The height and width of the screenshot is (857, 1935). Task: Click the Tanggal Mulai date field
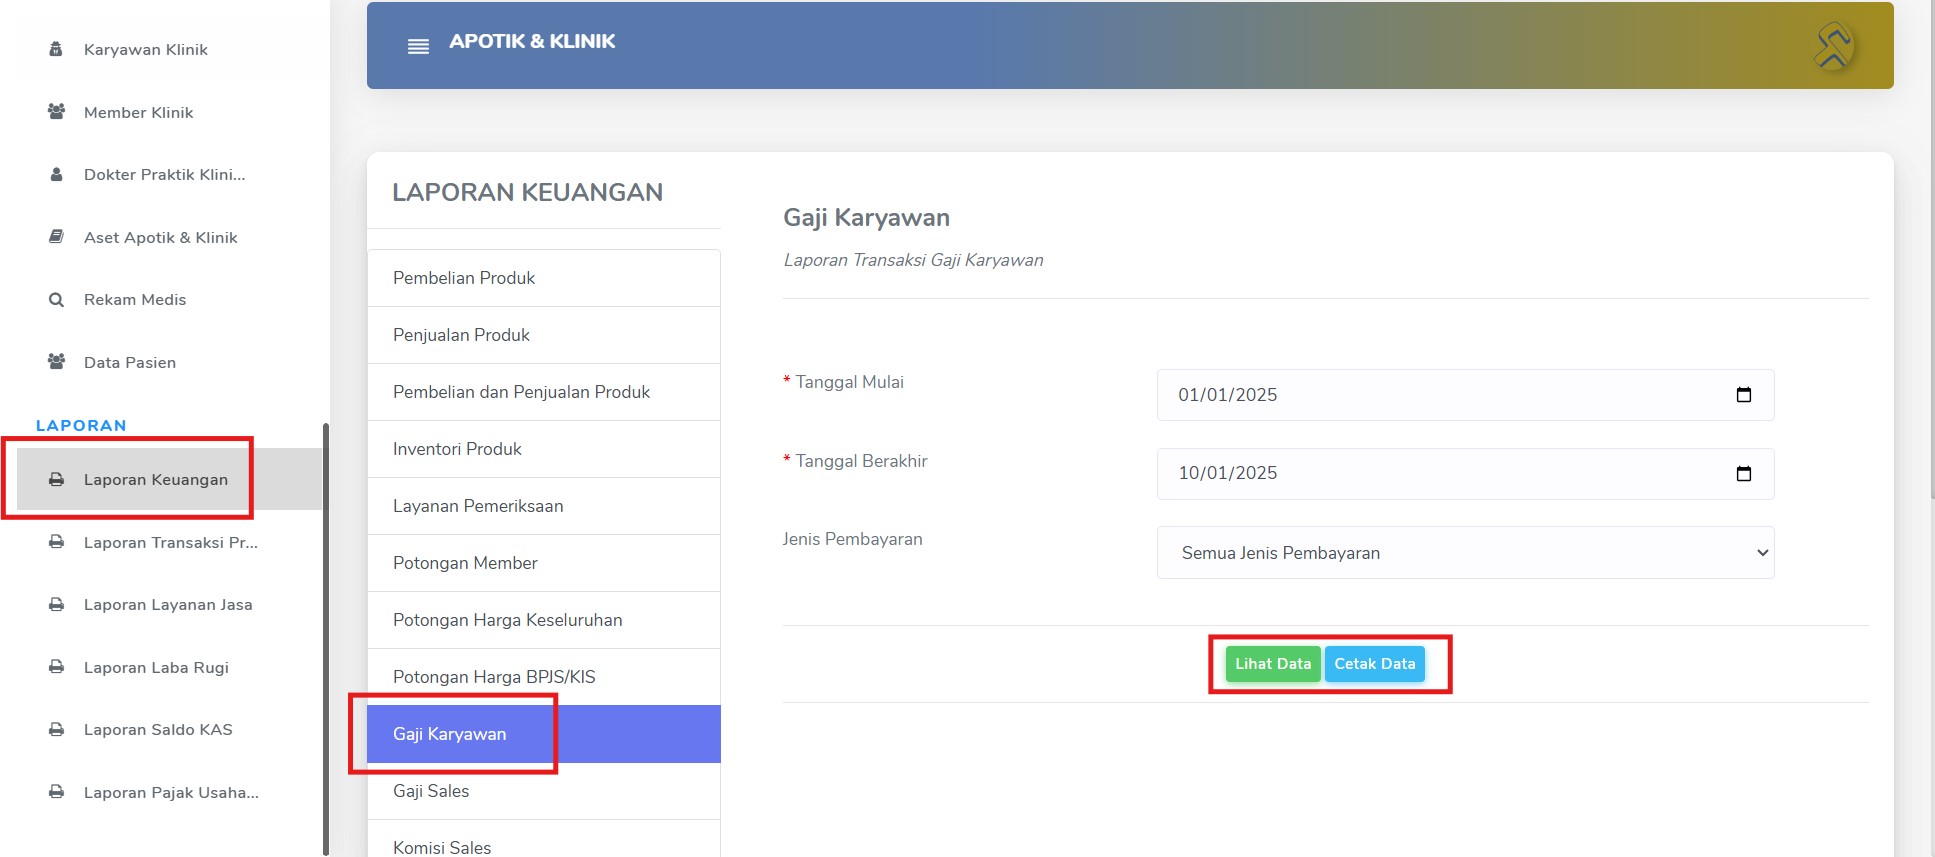(1466, 395)
